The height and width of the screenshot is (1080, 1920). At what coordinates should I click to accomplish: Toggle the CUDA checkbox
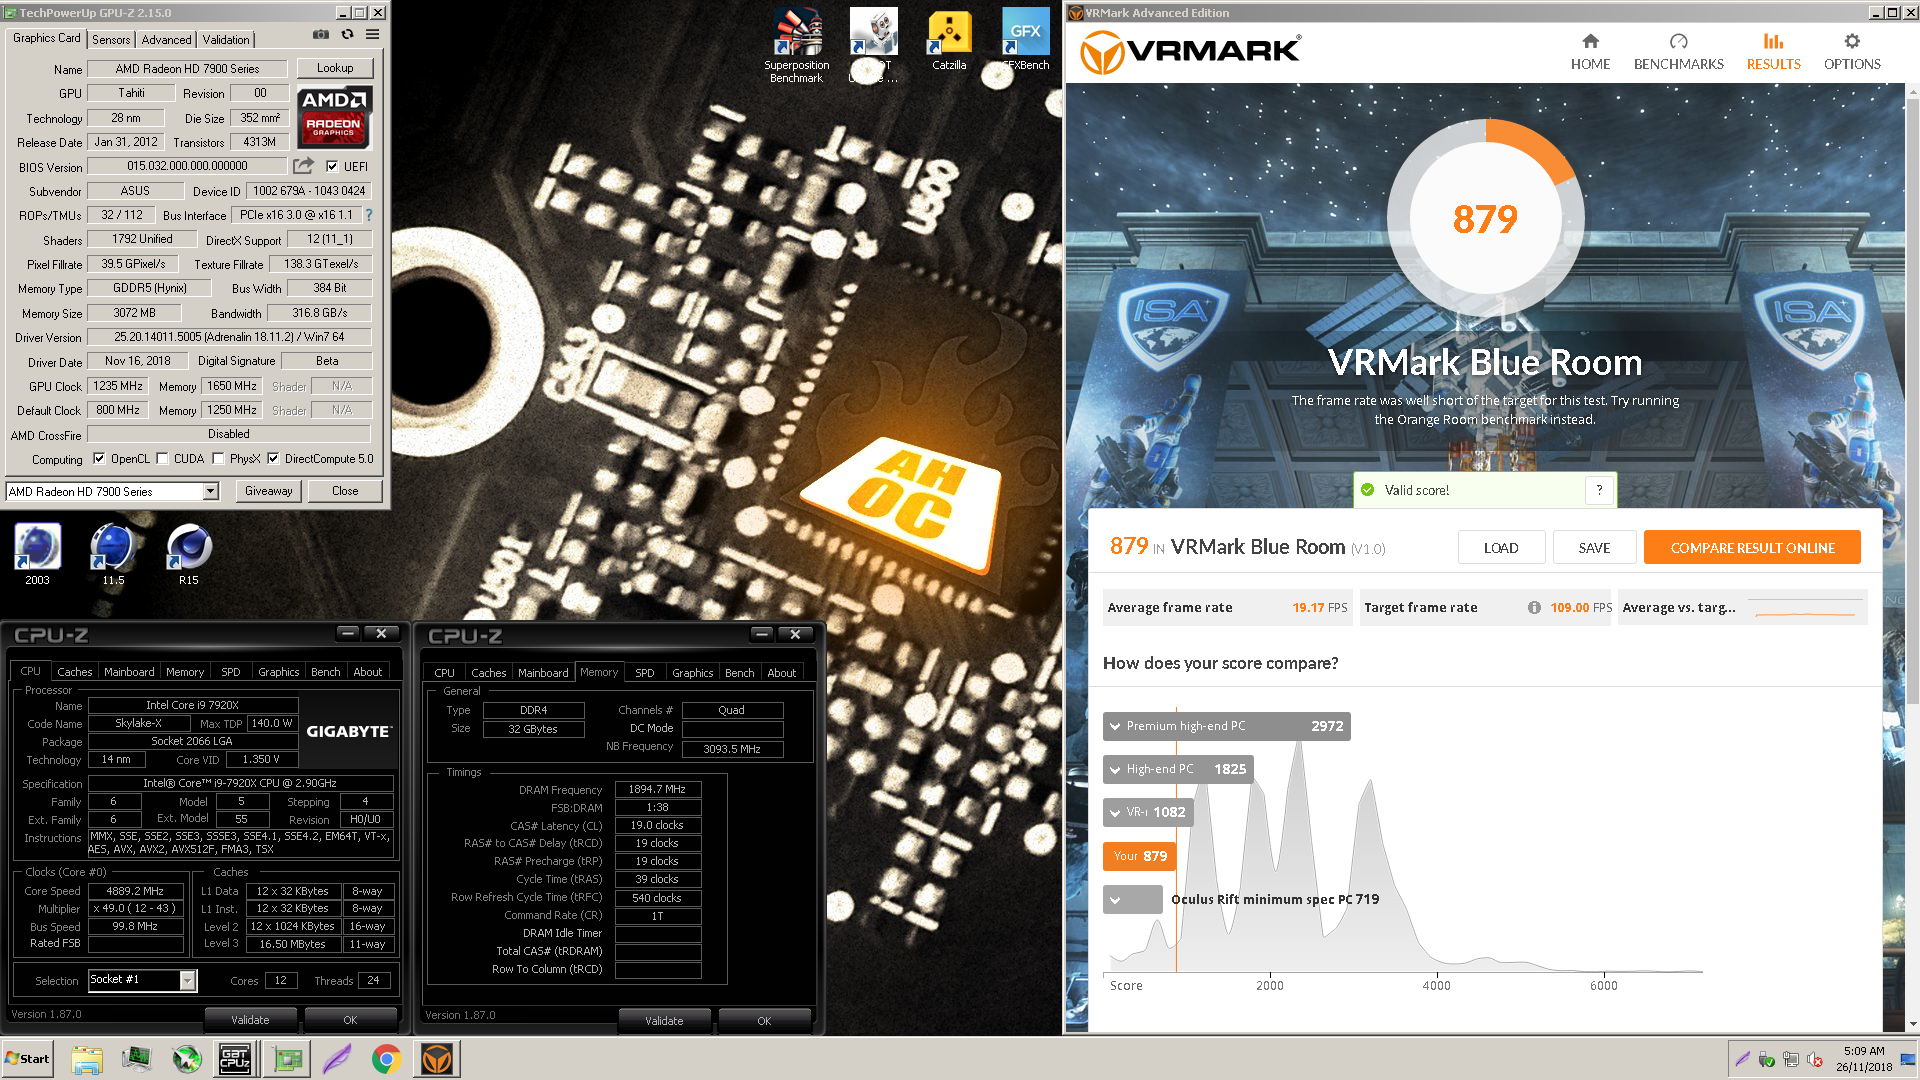point(162,459)
